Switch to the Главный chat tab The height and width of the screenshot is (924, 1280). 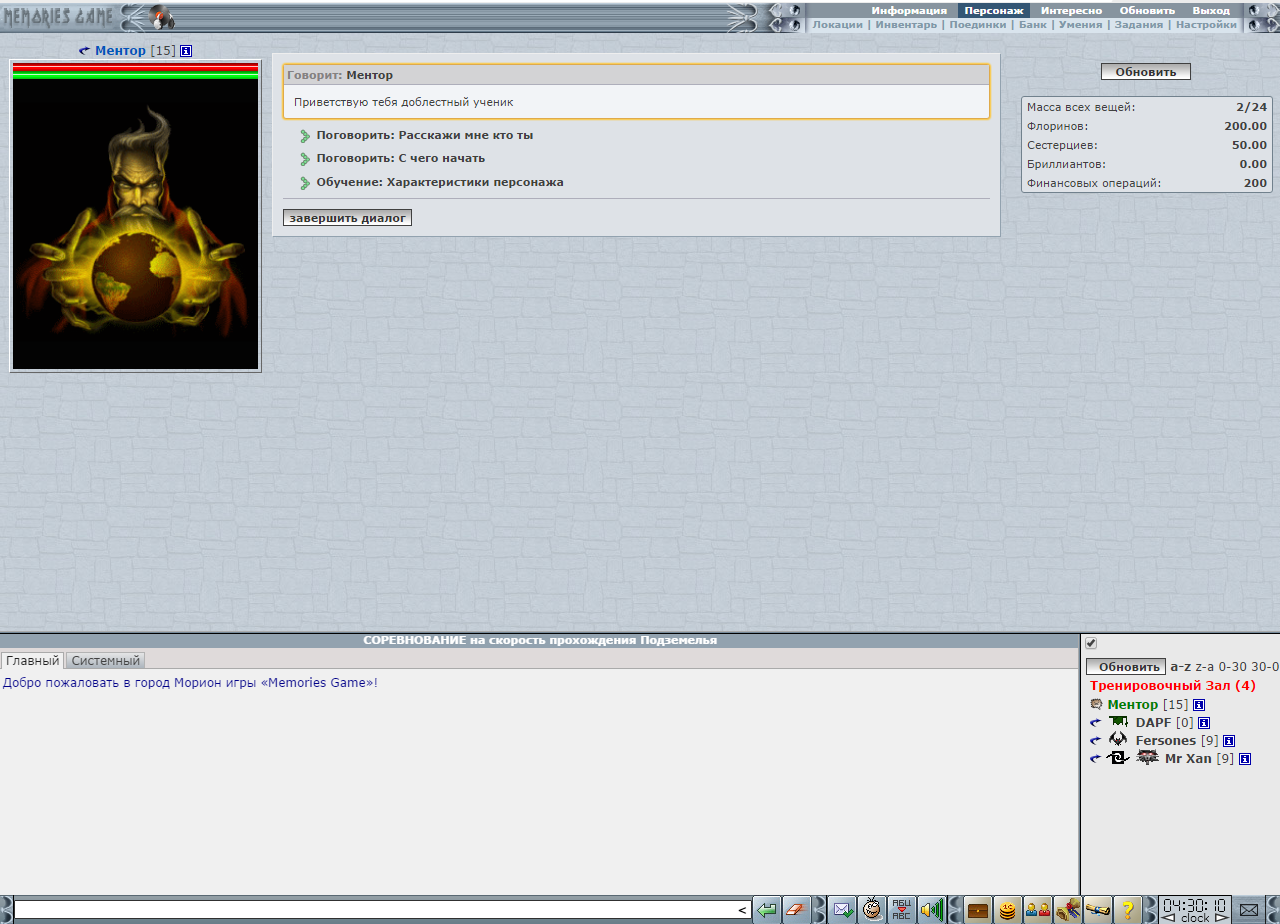tap(32, 661)
